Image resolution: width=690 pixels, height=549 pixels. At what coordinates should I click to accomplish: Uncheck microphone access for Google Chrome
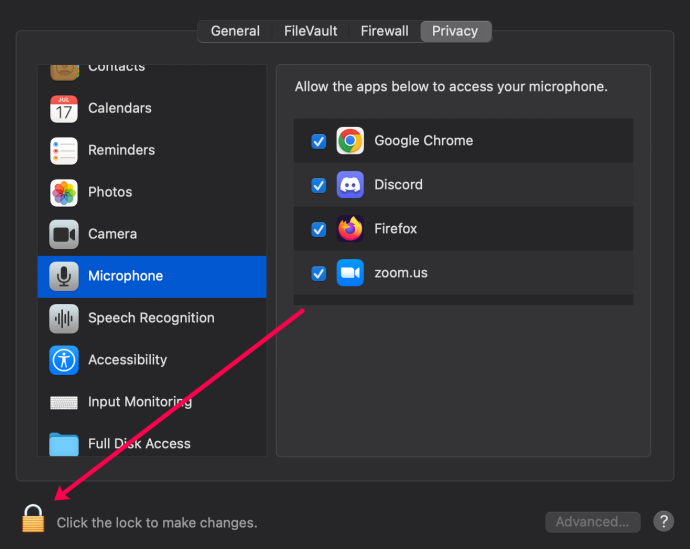pyautogui.click(x=319, y=141)
